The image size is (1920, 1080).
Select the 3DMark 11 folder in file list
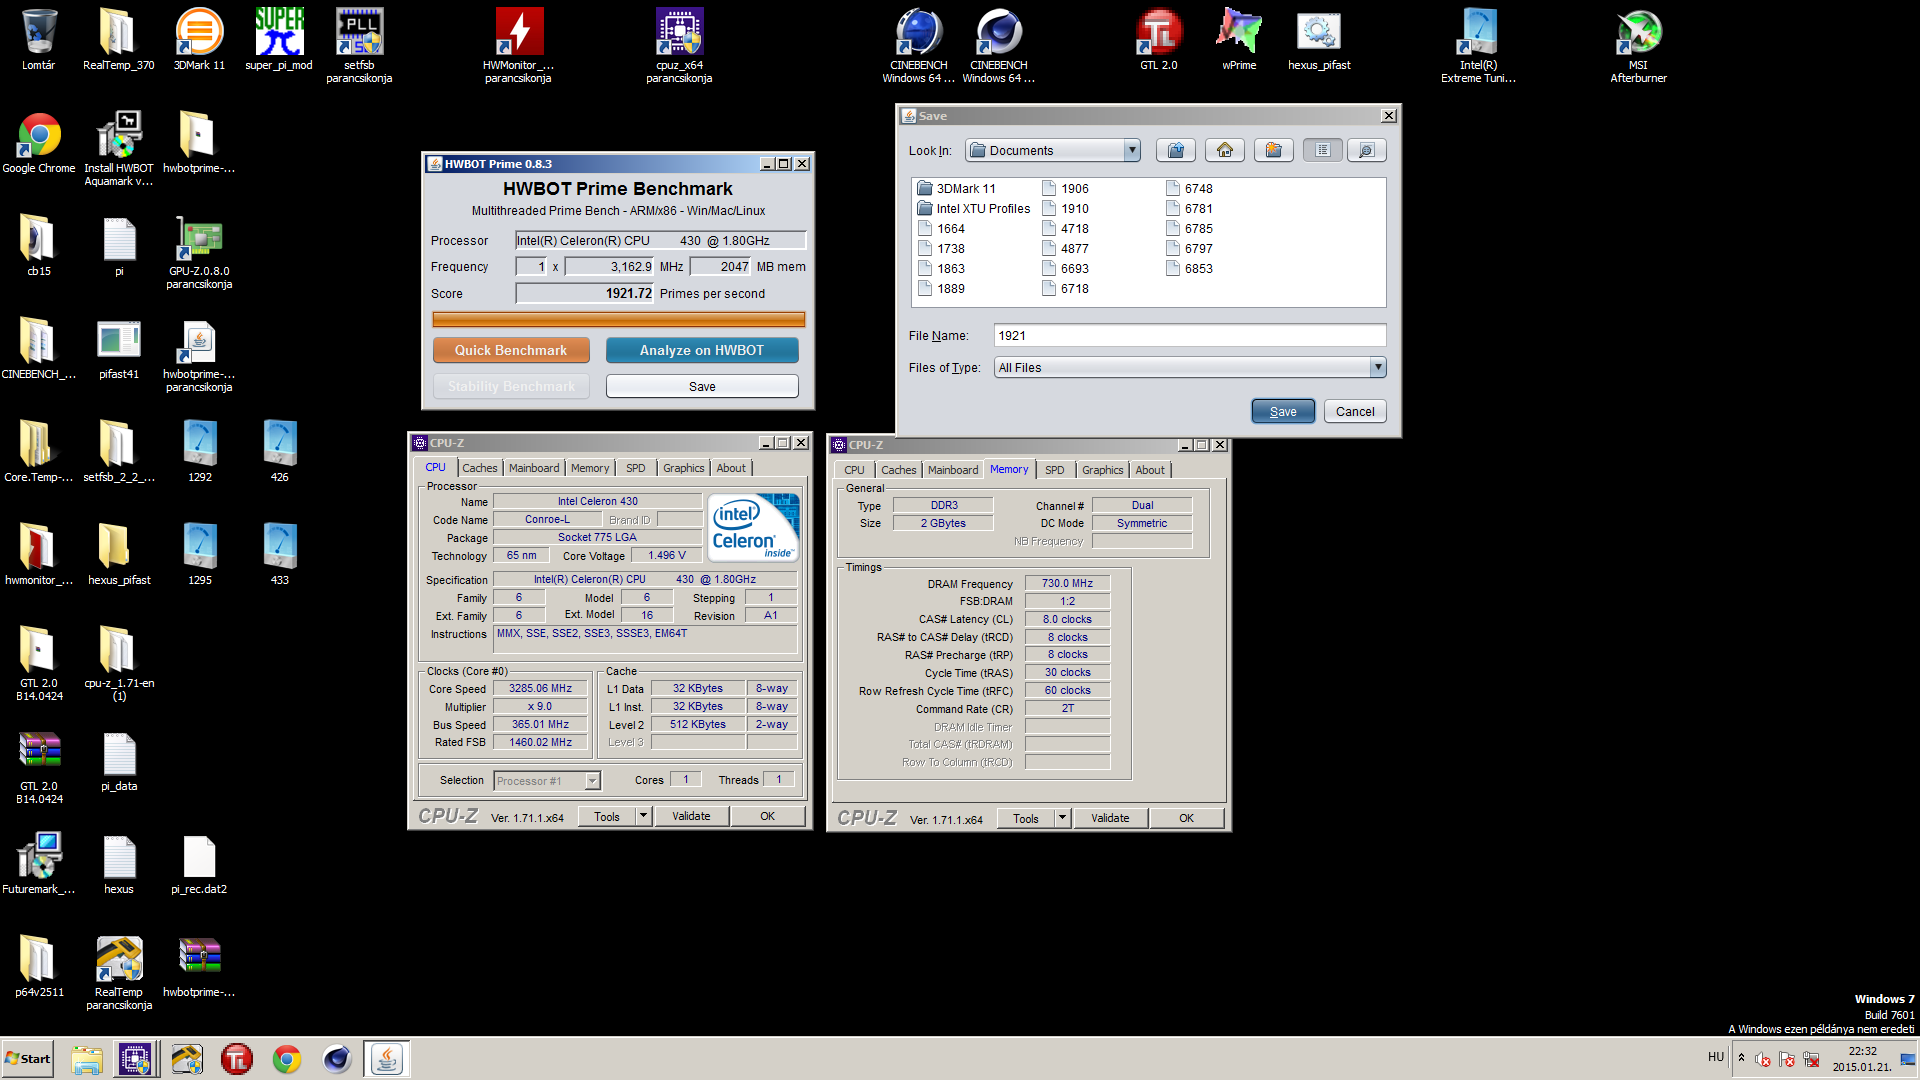pyautogui.click(x=957, y=189)
